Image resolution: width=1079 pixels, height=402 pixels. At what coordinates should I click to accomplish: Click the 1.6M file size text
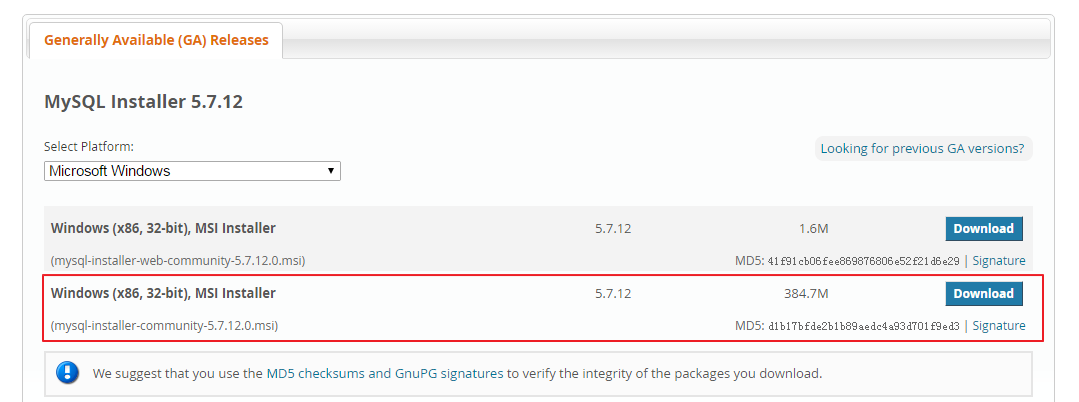click(813, 229)
